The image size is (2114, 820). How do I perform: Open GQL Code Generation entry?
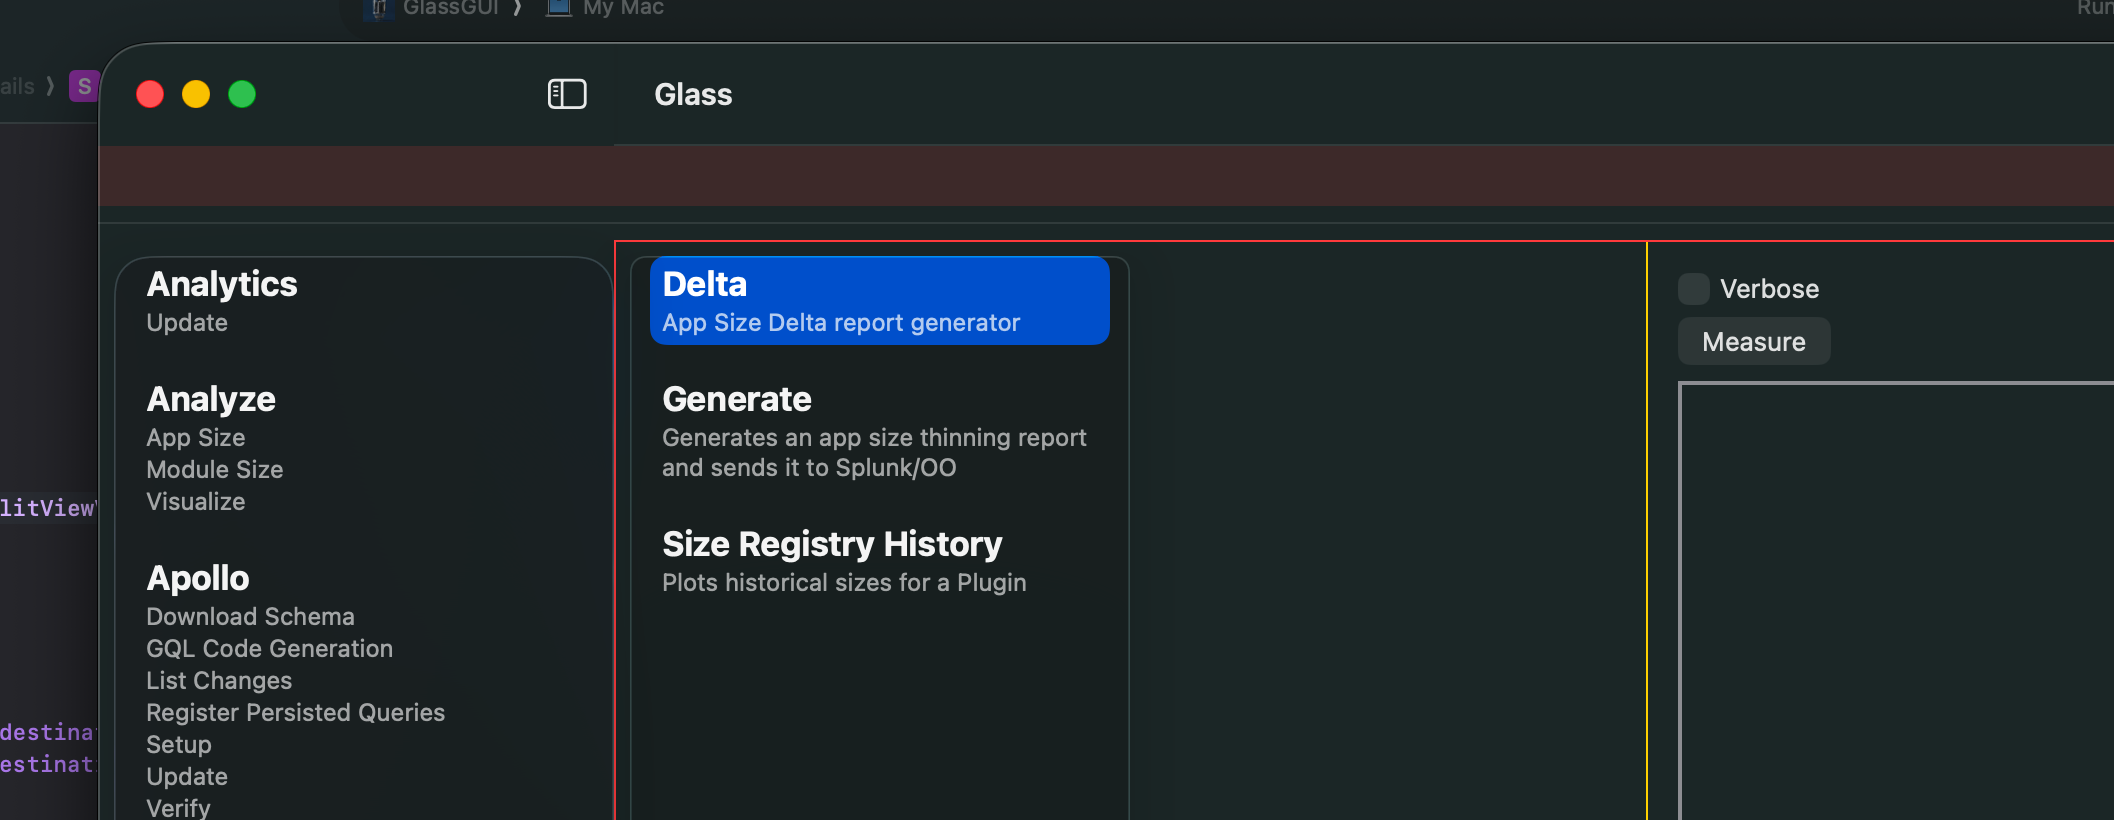pos(270,649)
